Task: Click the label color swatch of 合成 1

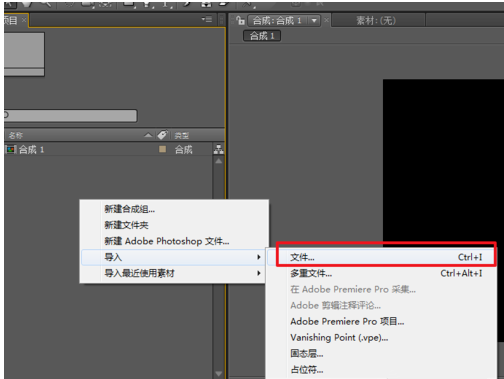Action: (x=162, y=149)
